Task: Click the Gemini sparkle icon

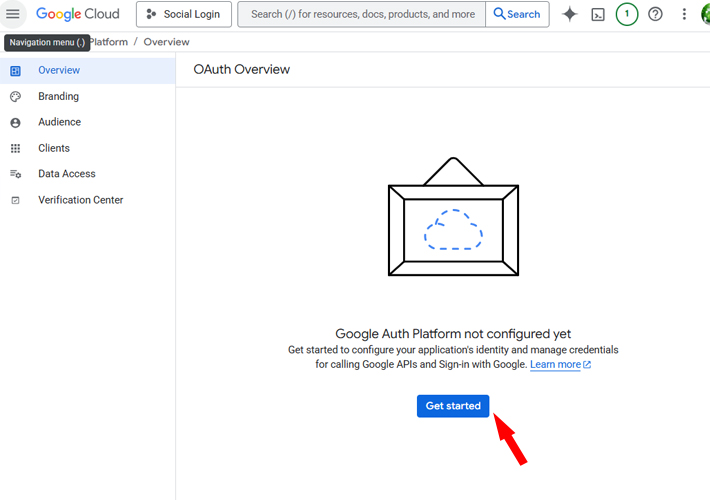Action: pyautogui.click(x=570, y=14)
